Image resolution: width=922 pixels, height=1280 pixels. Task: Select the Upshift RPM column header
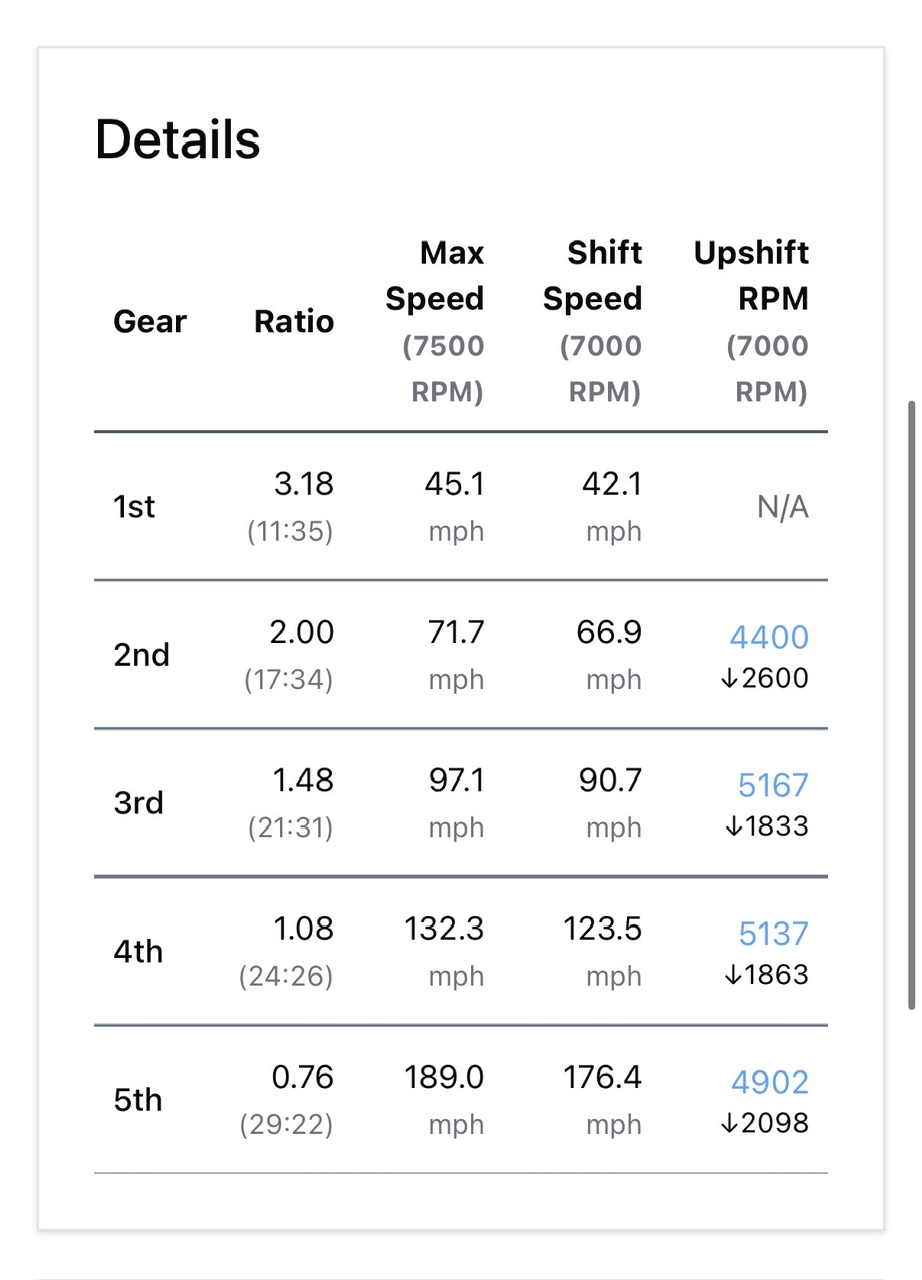[751, 276]
